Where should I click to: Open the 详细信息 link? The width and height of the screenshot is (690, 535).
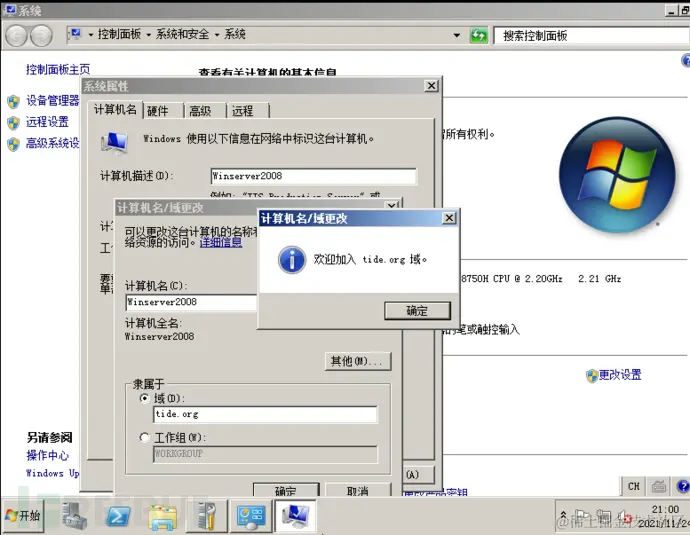click(x=221, y=242)
